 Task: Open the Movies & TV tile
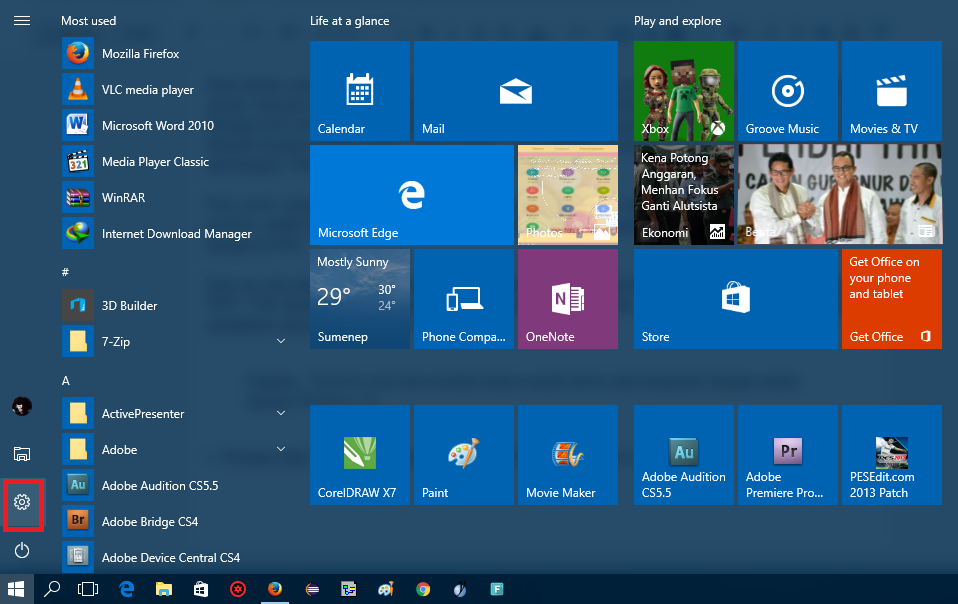[x=891, y=91]
